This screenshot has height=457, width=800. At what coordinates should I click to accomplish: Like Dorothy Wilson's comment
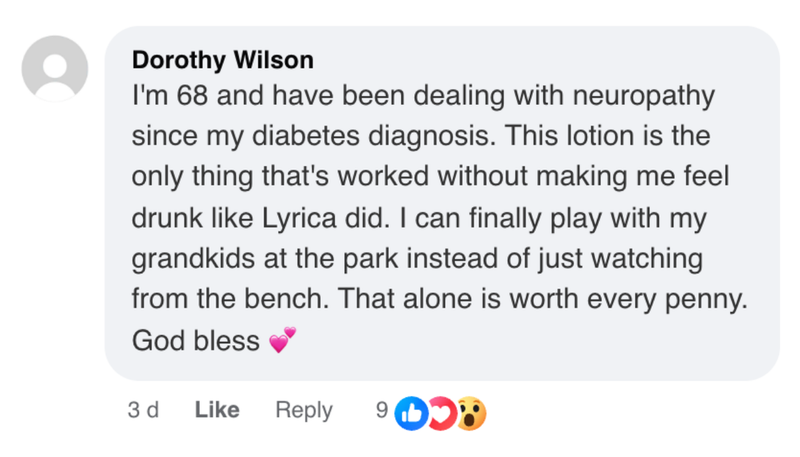[217, 410]
